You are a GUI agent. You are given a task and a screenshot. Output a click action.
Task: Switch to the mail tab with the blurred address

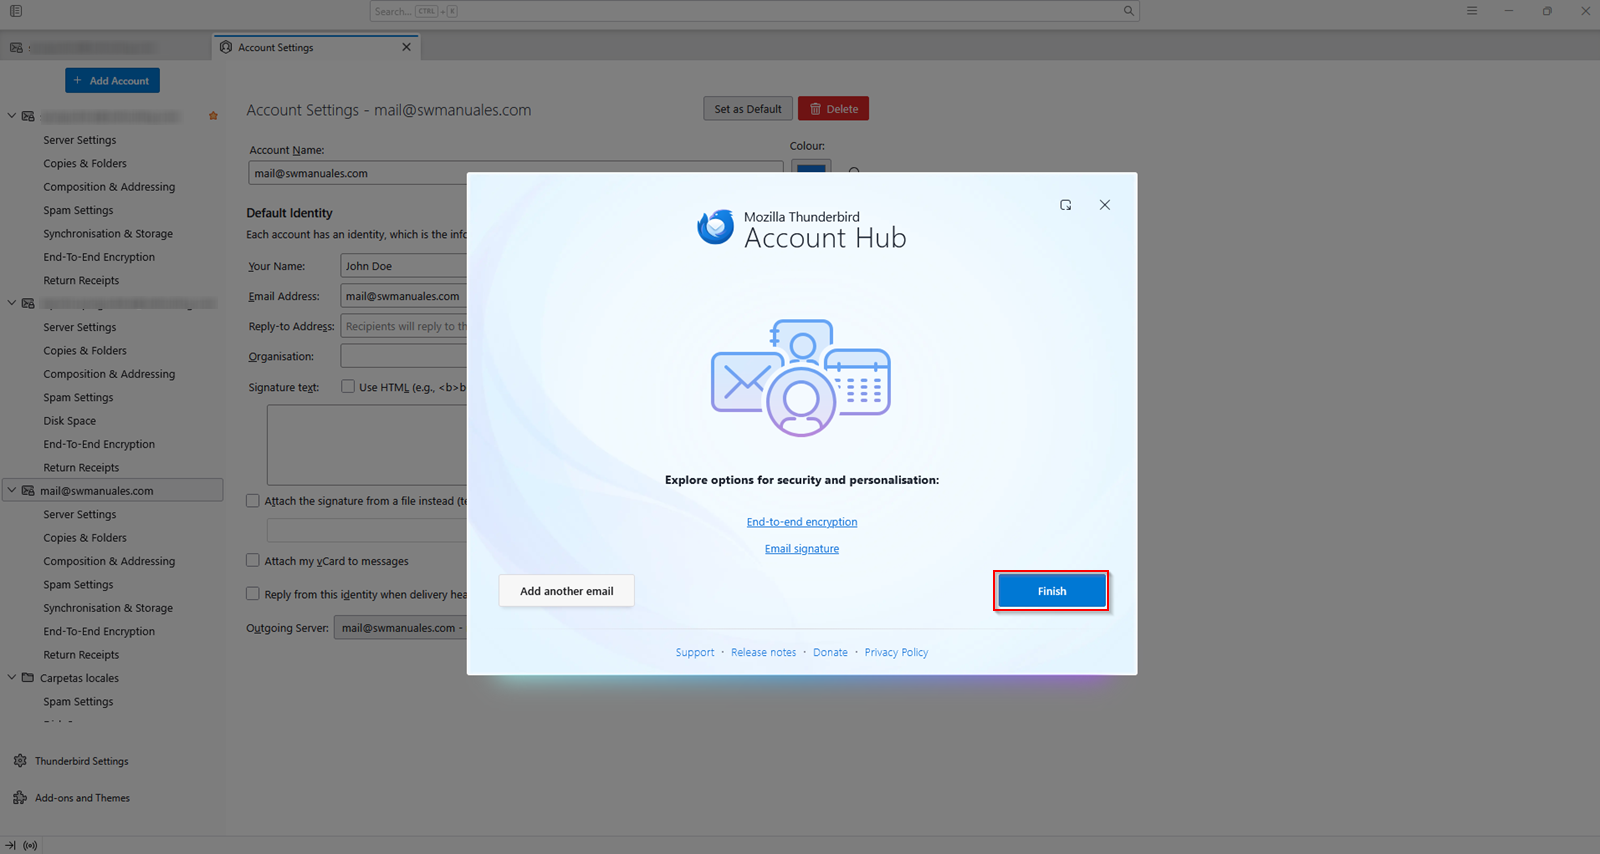104,47
